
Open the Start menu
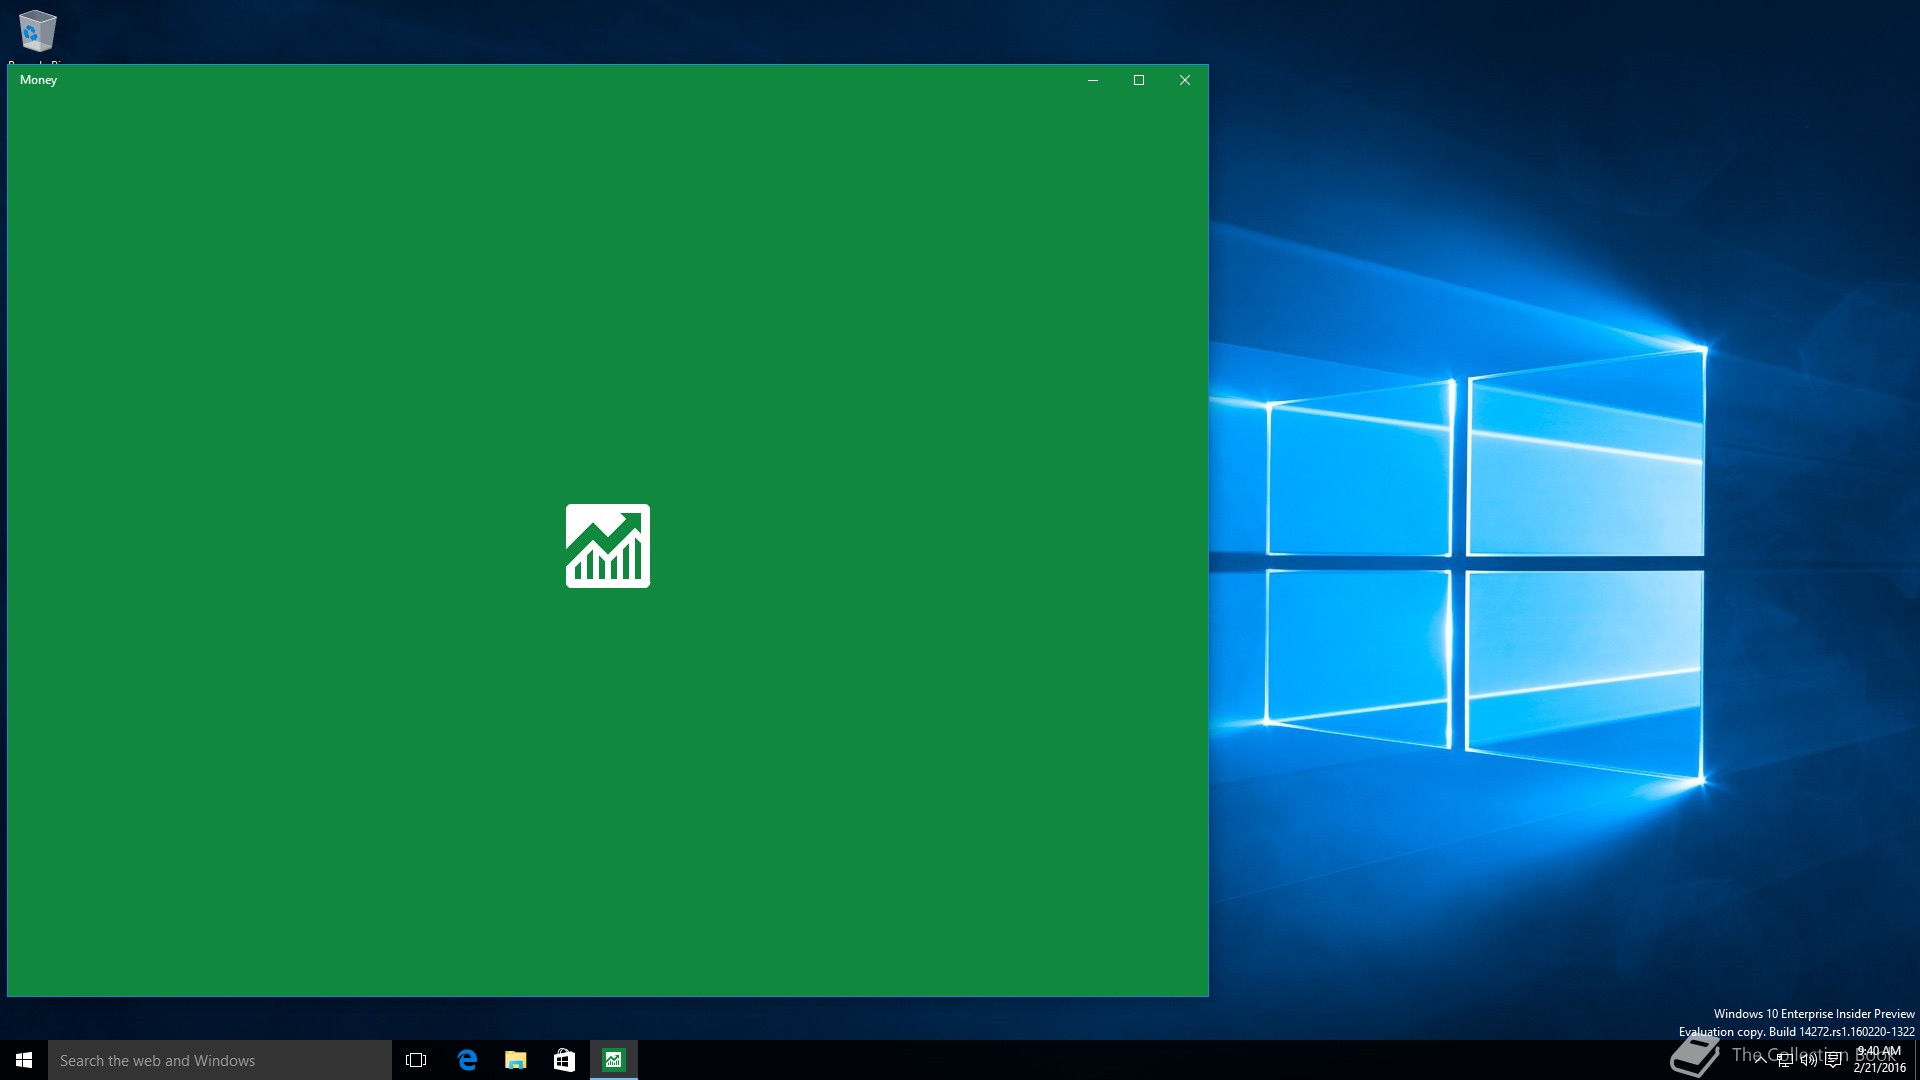[24, 1060]
